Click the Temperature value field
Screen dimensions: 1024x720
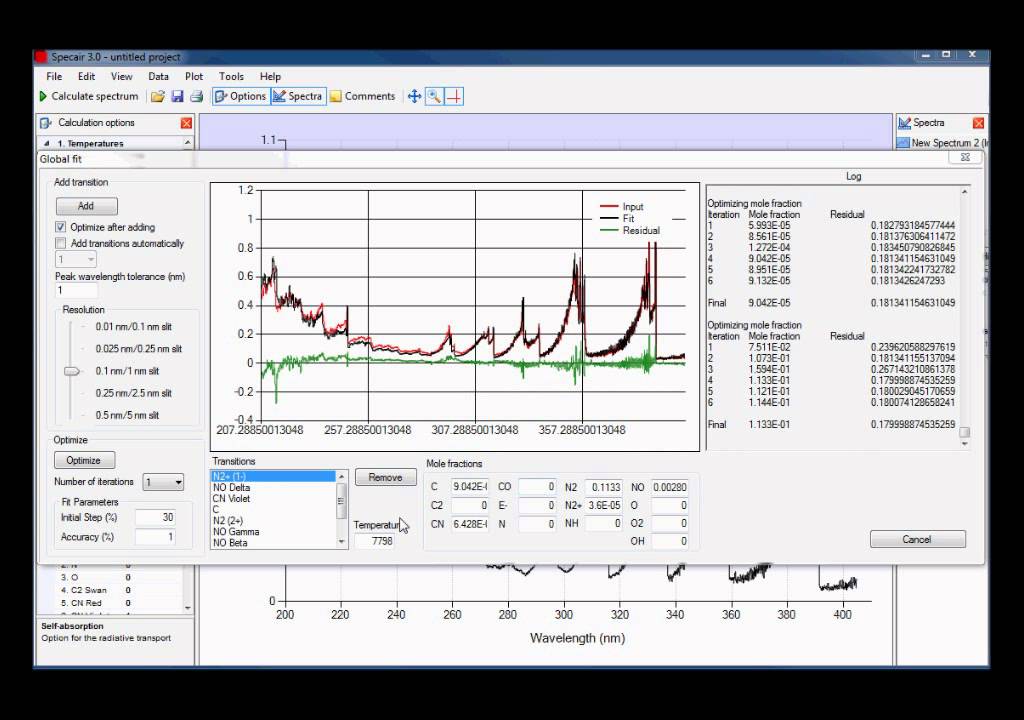pos(374,541)
